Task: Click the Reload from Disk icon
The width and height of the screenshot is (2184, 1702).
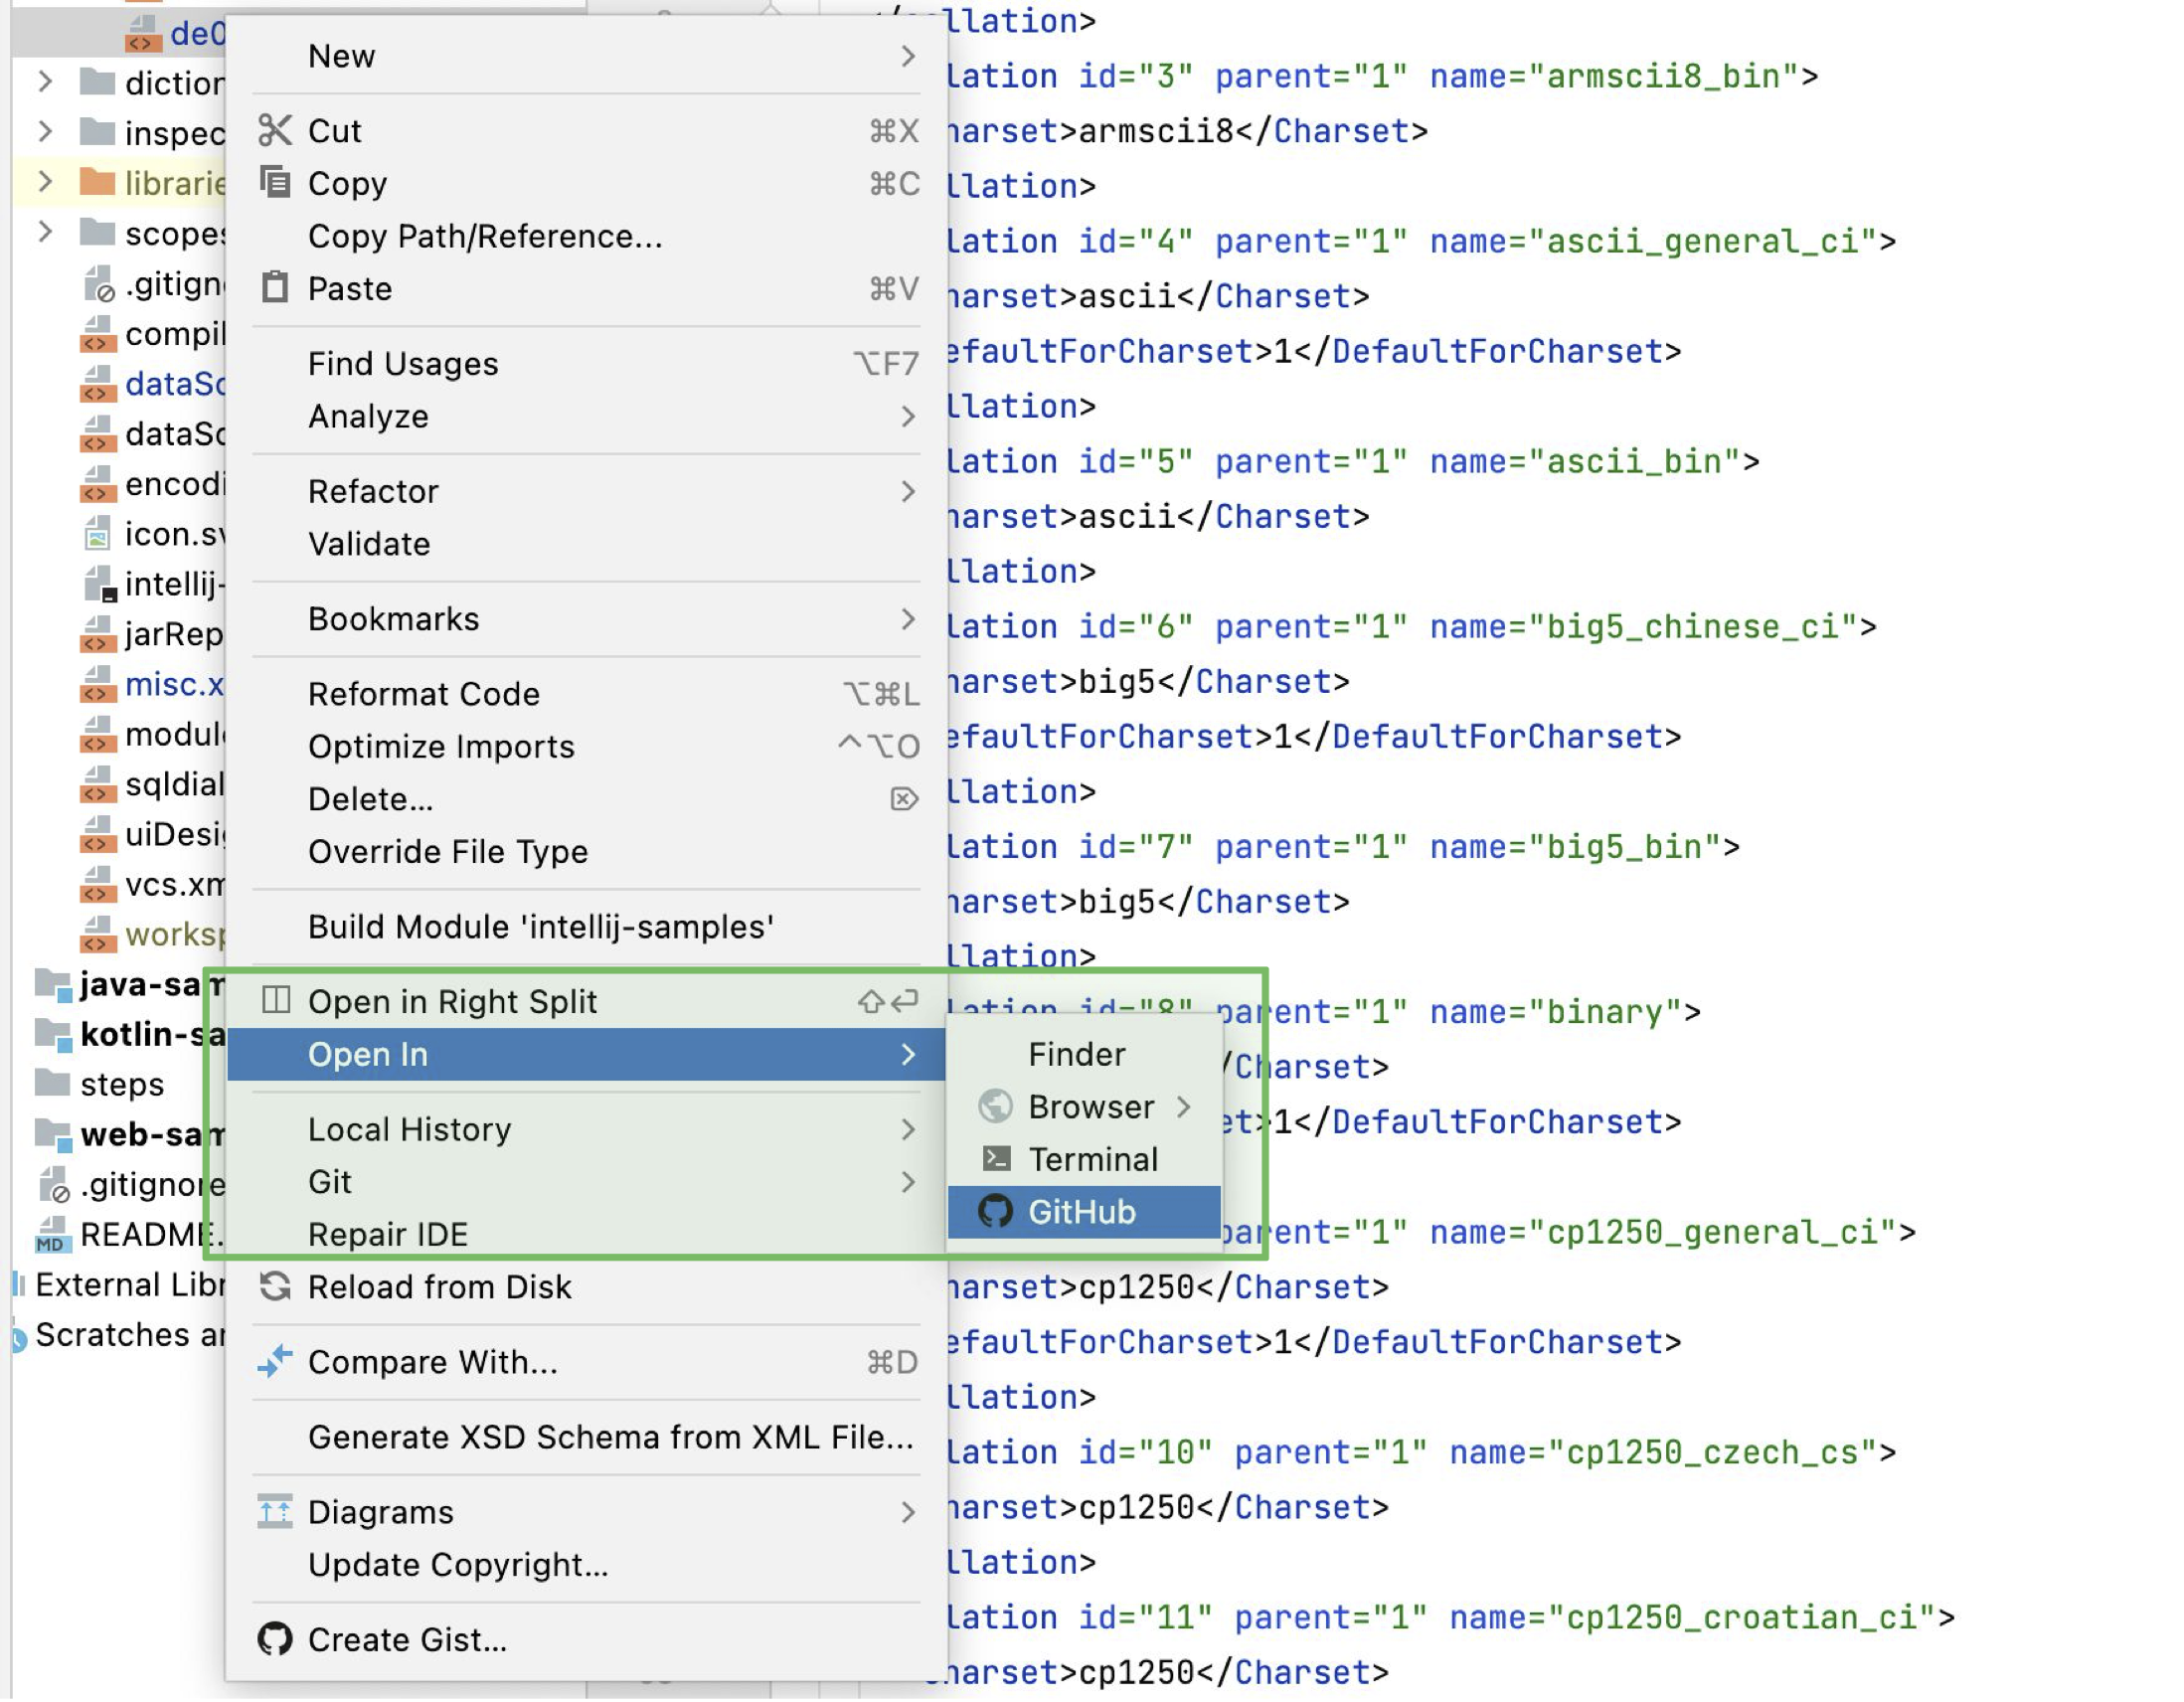Action: point(275,1285)
